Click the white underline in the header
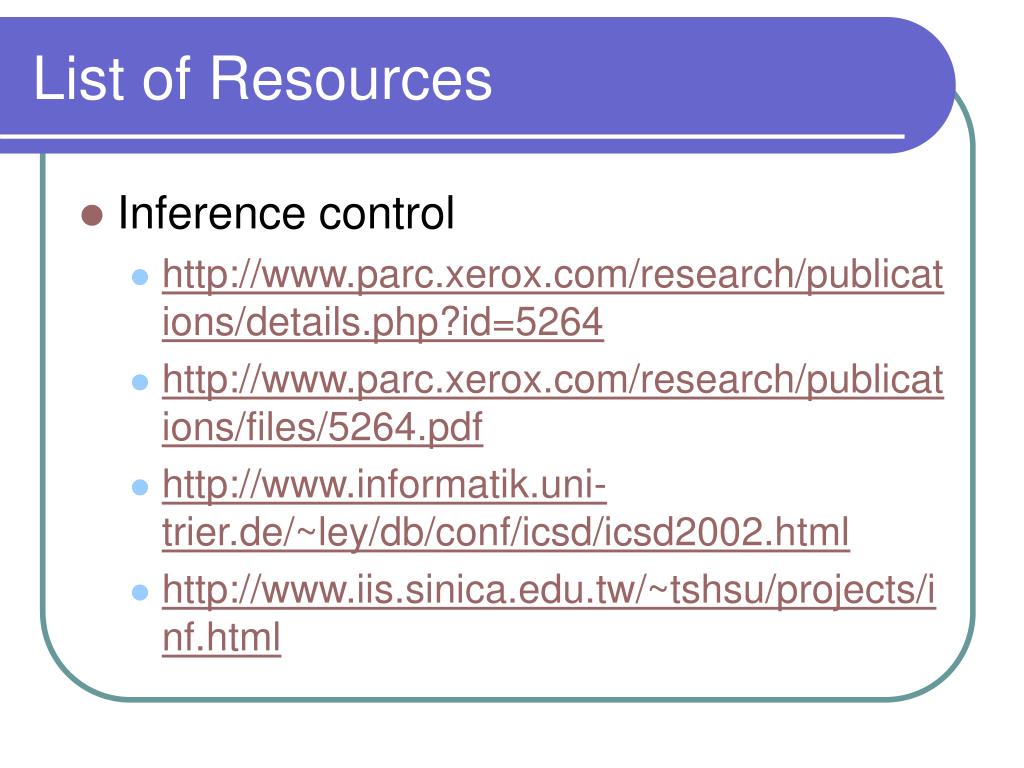The width and height of the screenshot is (1024, 768). coord(452,136)
